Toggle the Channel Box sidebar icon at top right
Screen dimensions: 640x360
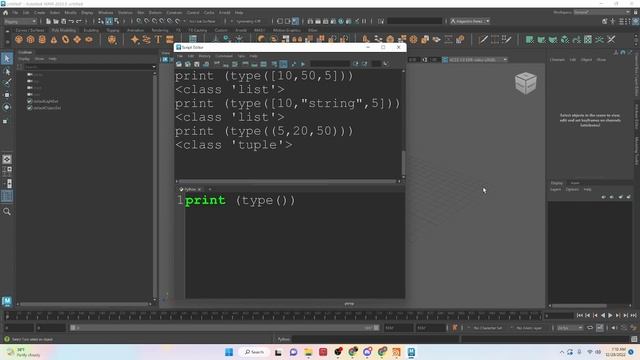point(635,21)
